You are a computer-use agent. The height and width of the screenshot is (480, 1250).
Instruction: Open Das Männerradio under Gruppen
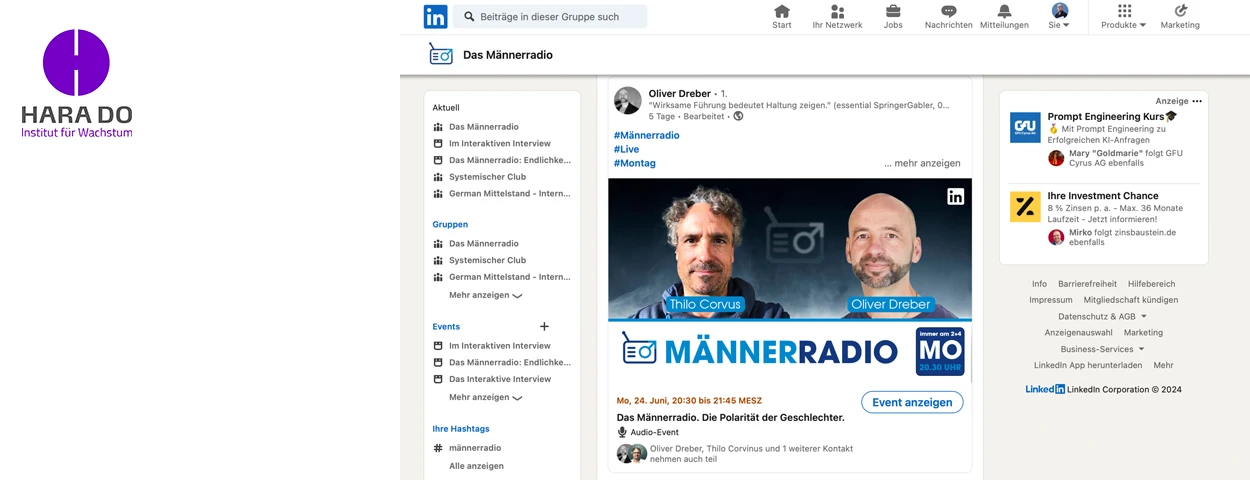[x=484, y=243]
